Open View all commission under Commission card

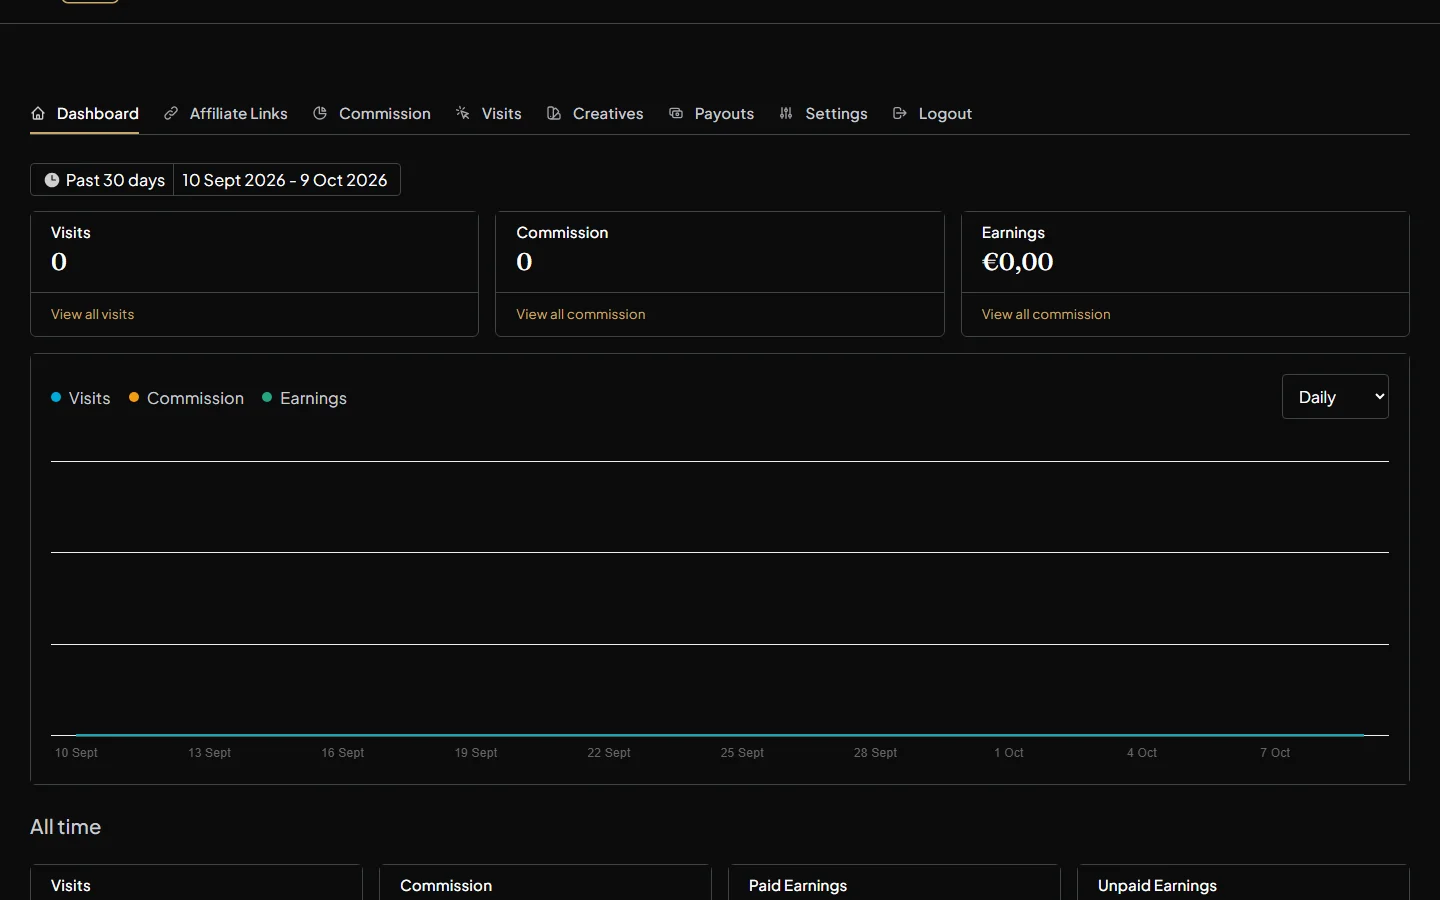coord(581,314)
